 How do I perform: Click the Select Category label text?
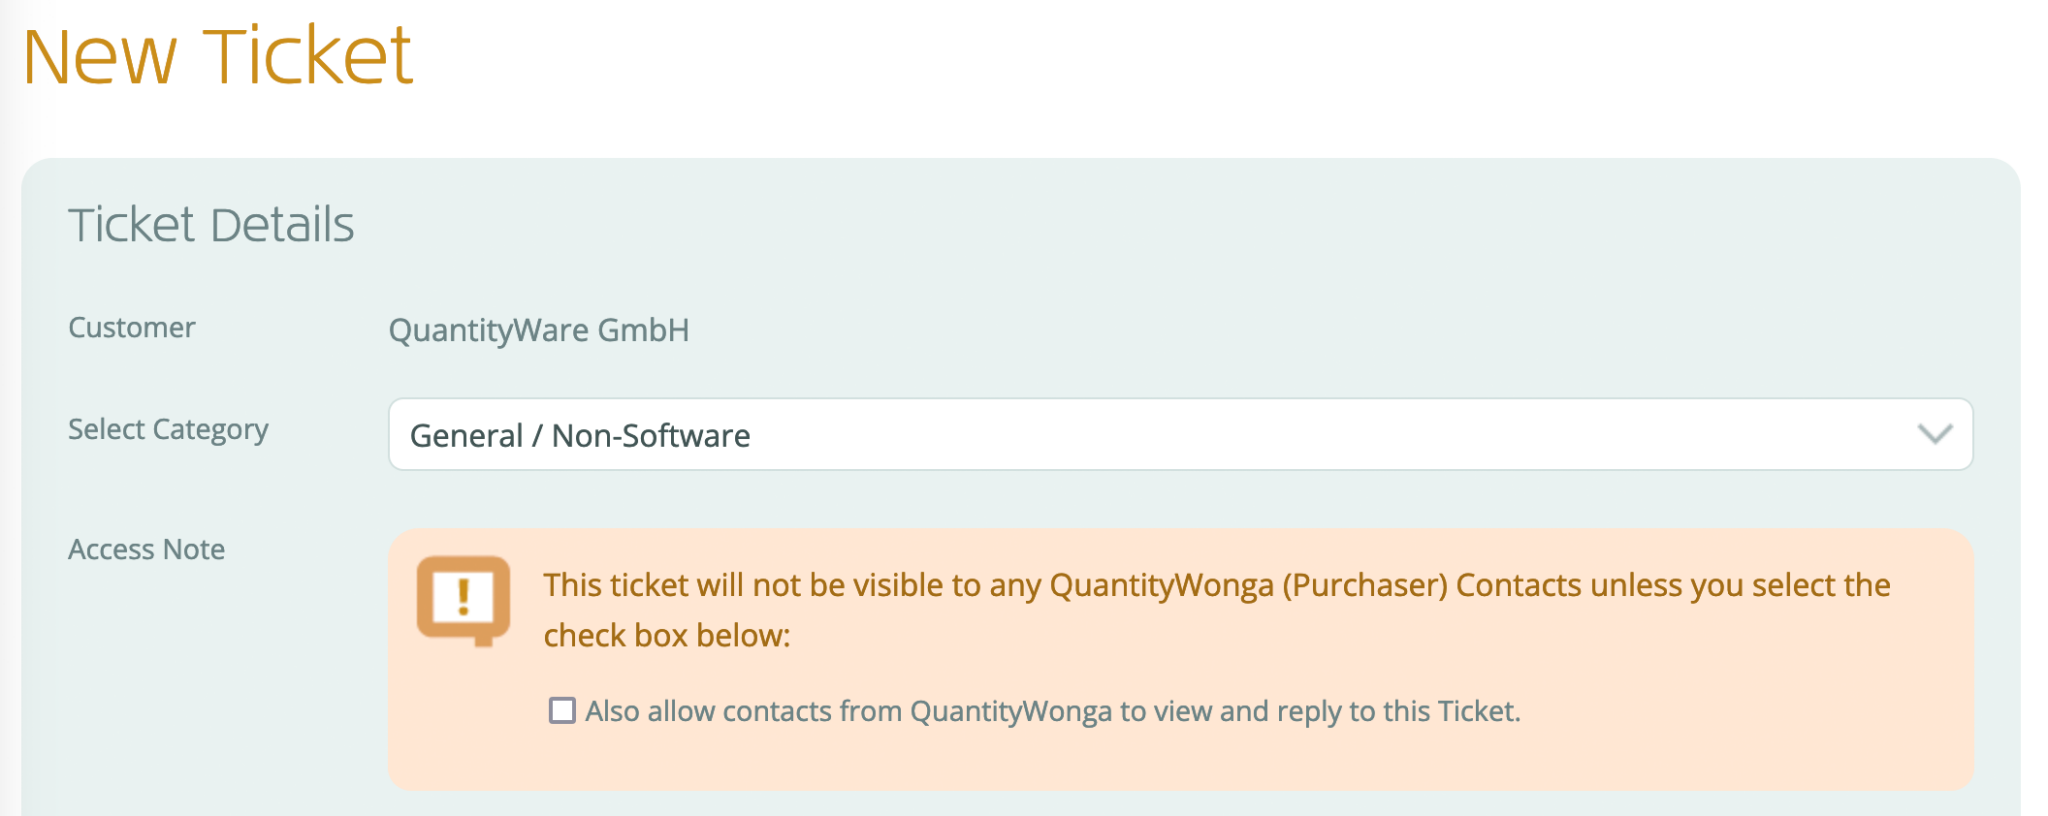168,430
